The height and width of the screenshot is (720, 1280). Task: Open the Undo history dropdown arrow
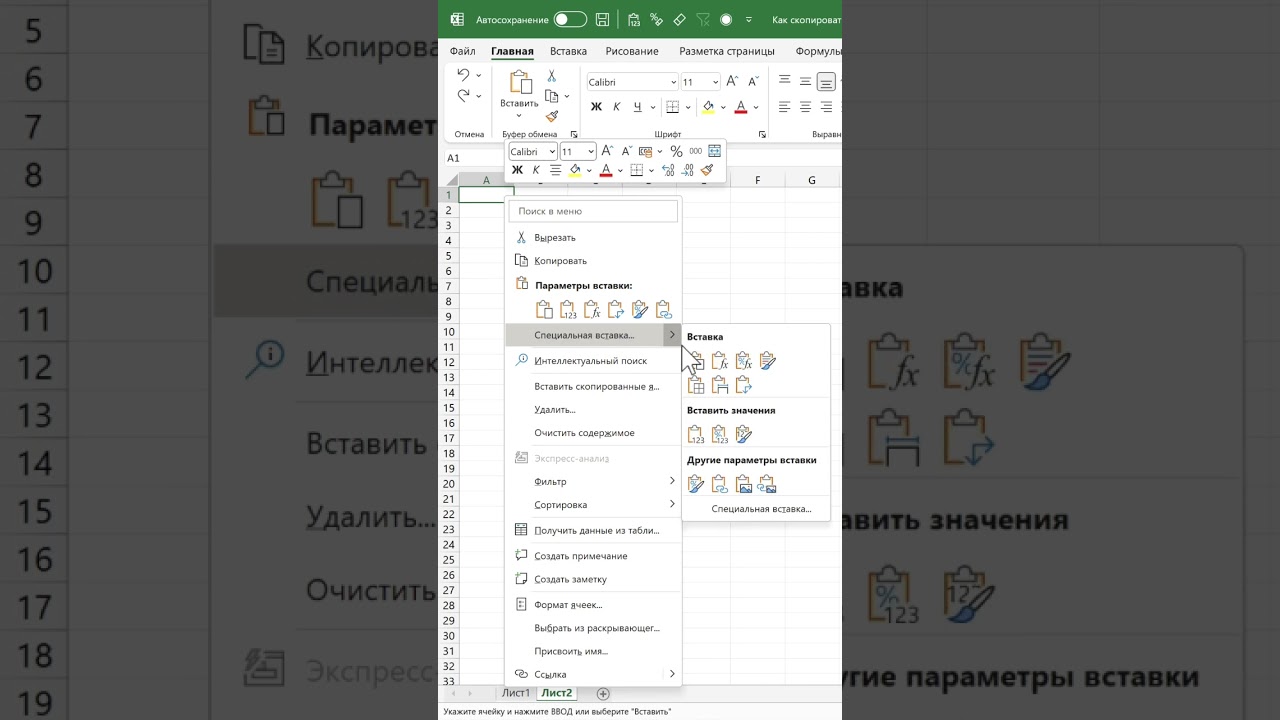pyautogui.click(x=478, y=75)
